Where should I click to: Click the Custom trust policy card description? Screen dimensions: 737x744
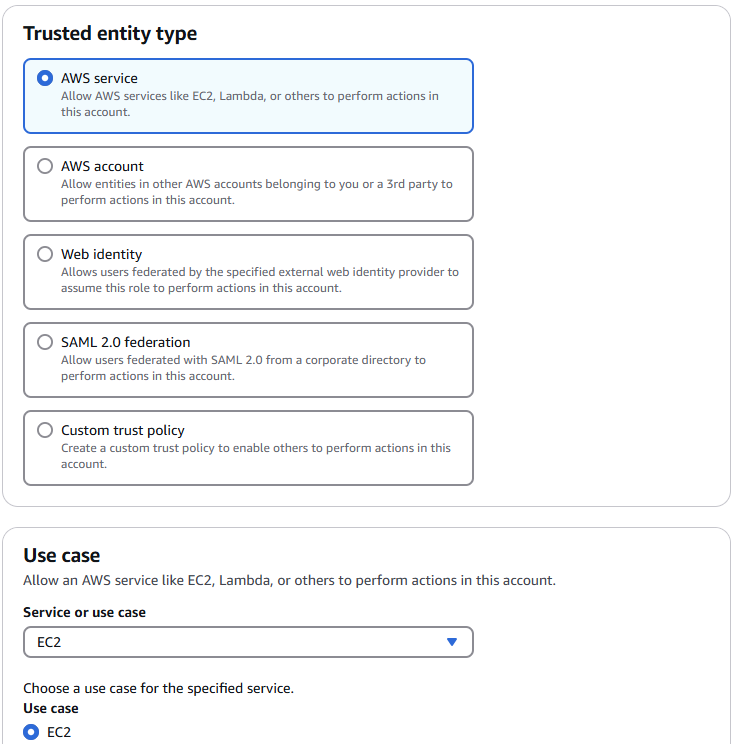point(256,456)
